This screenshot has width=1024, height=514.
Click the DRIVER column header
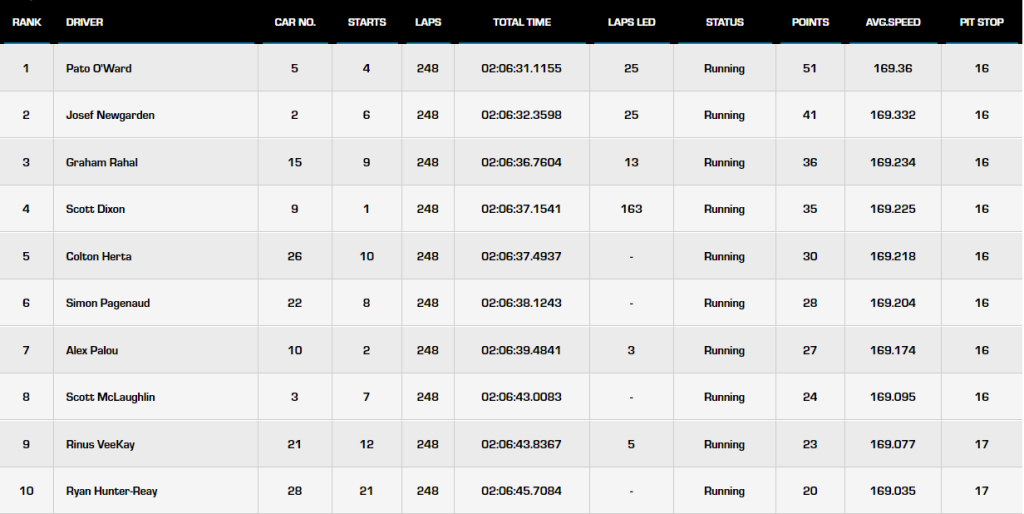tap(84, 22)
